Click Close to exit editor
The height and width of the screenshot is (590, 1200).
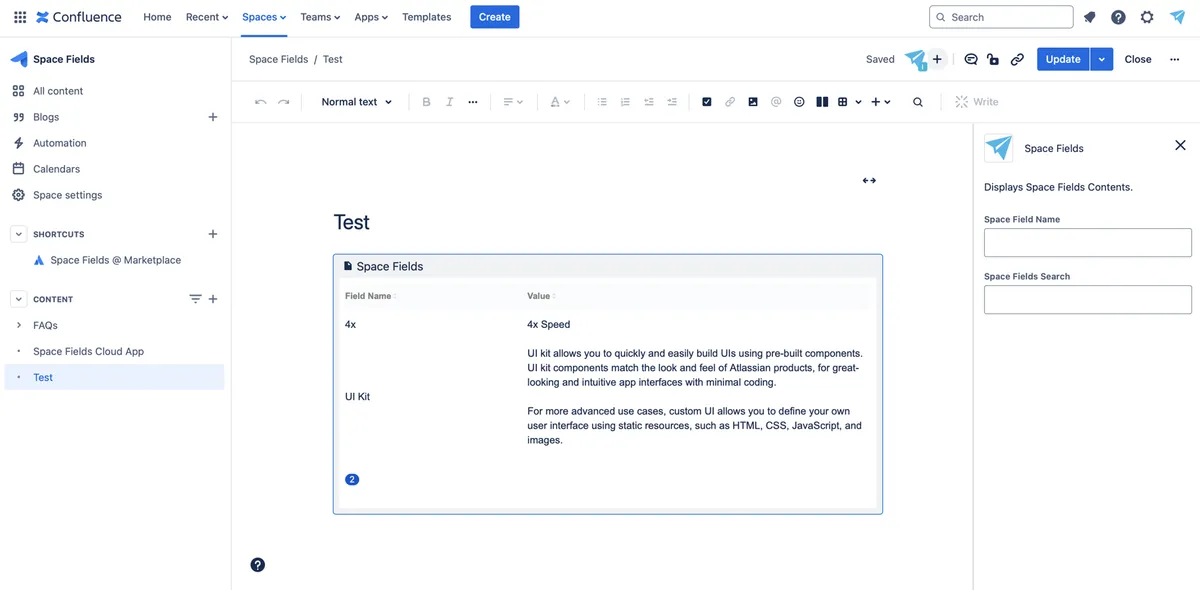point(1138,59)
